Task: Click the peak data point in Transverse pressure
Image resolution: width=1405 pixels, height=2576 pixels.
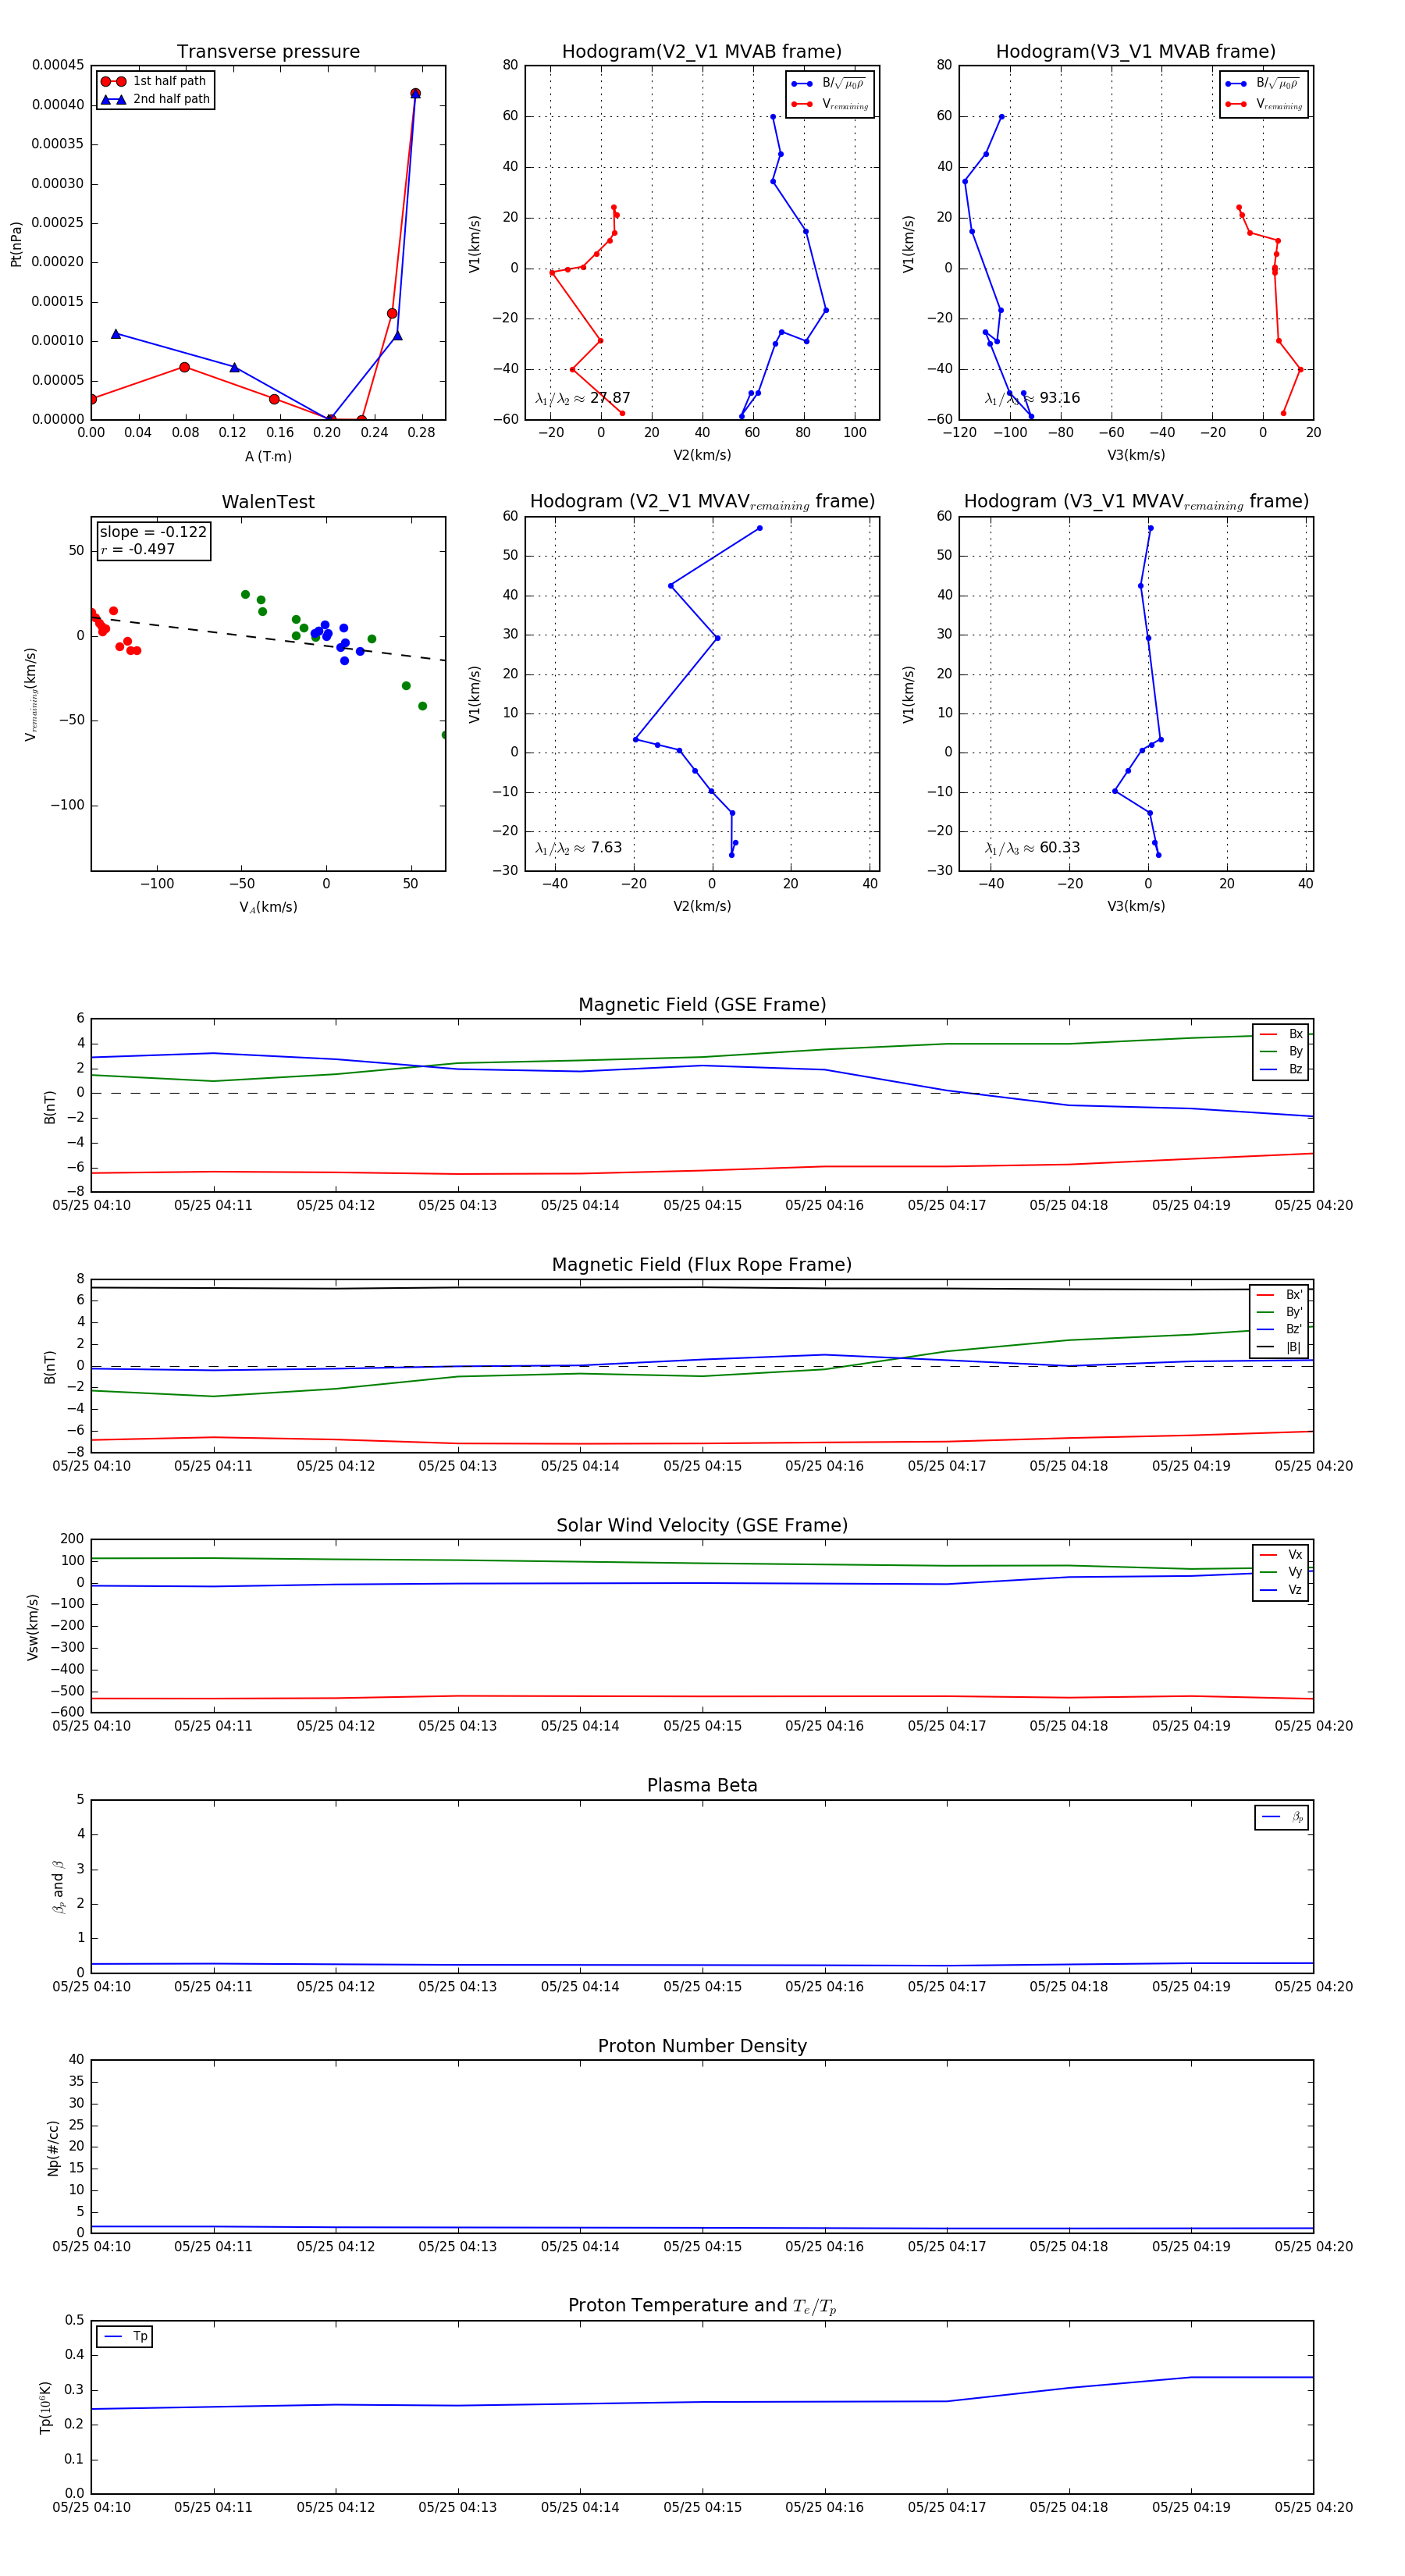Action: 415,94
